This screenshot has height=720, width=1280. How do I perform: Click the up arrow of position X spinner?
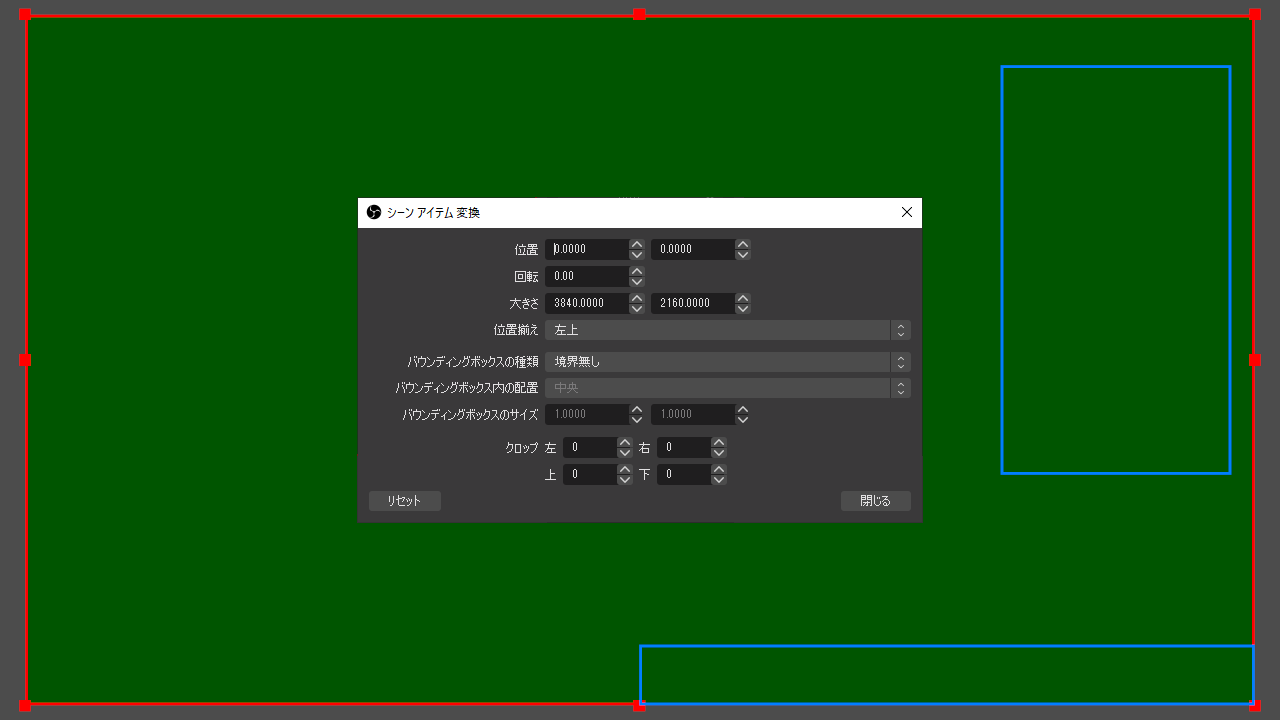tap(637, 244)
